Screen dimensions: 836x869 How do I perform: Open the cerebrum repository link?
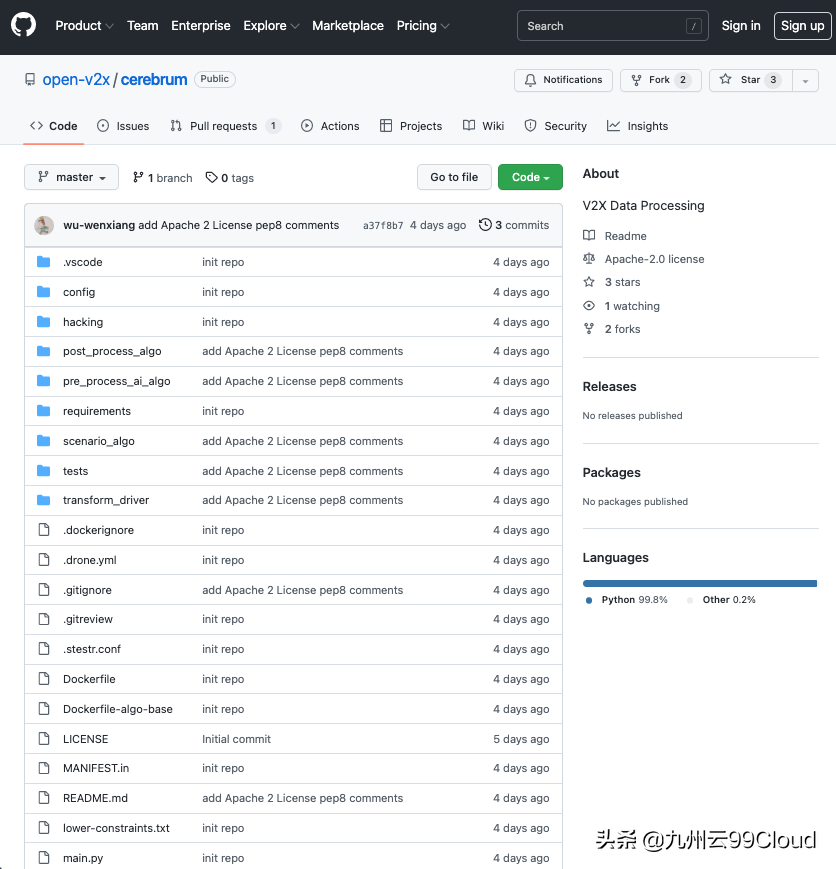click(x=154, y=80)
